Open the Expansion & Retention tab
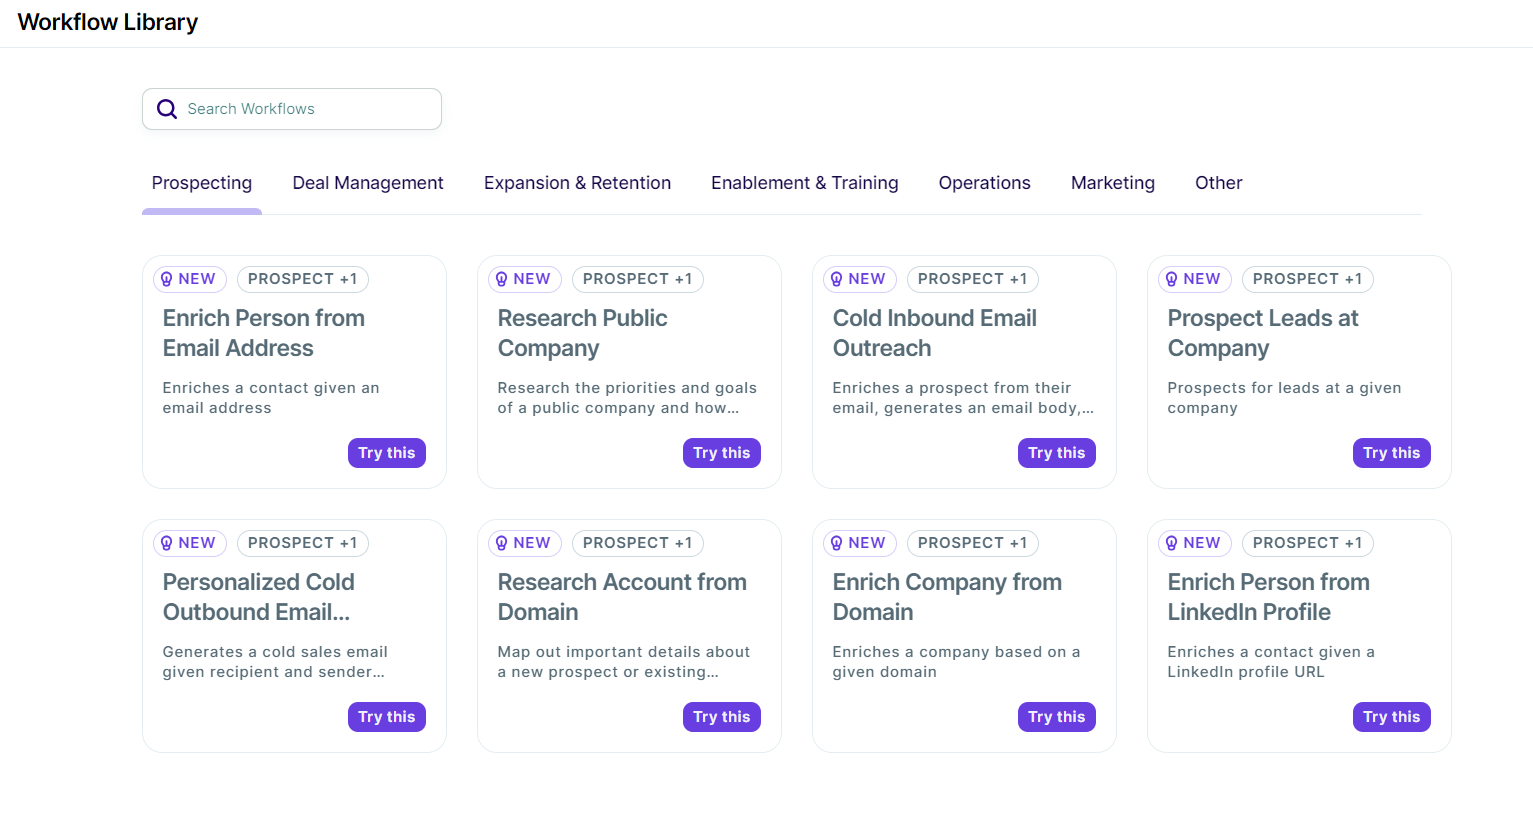The image size is (1533, 815). 577,183
